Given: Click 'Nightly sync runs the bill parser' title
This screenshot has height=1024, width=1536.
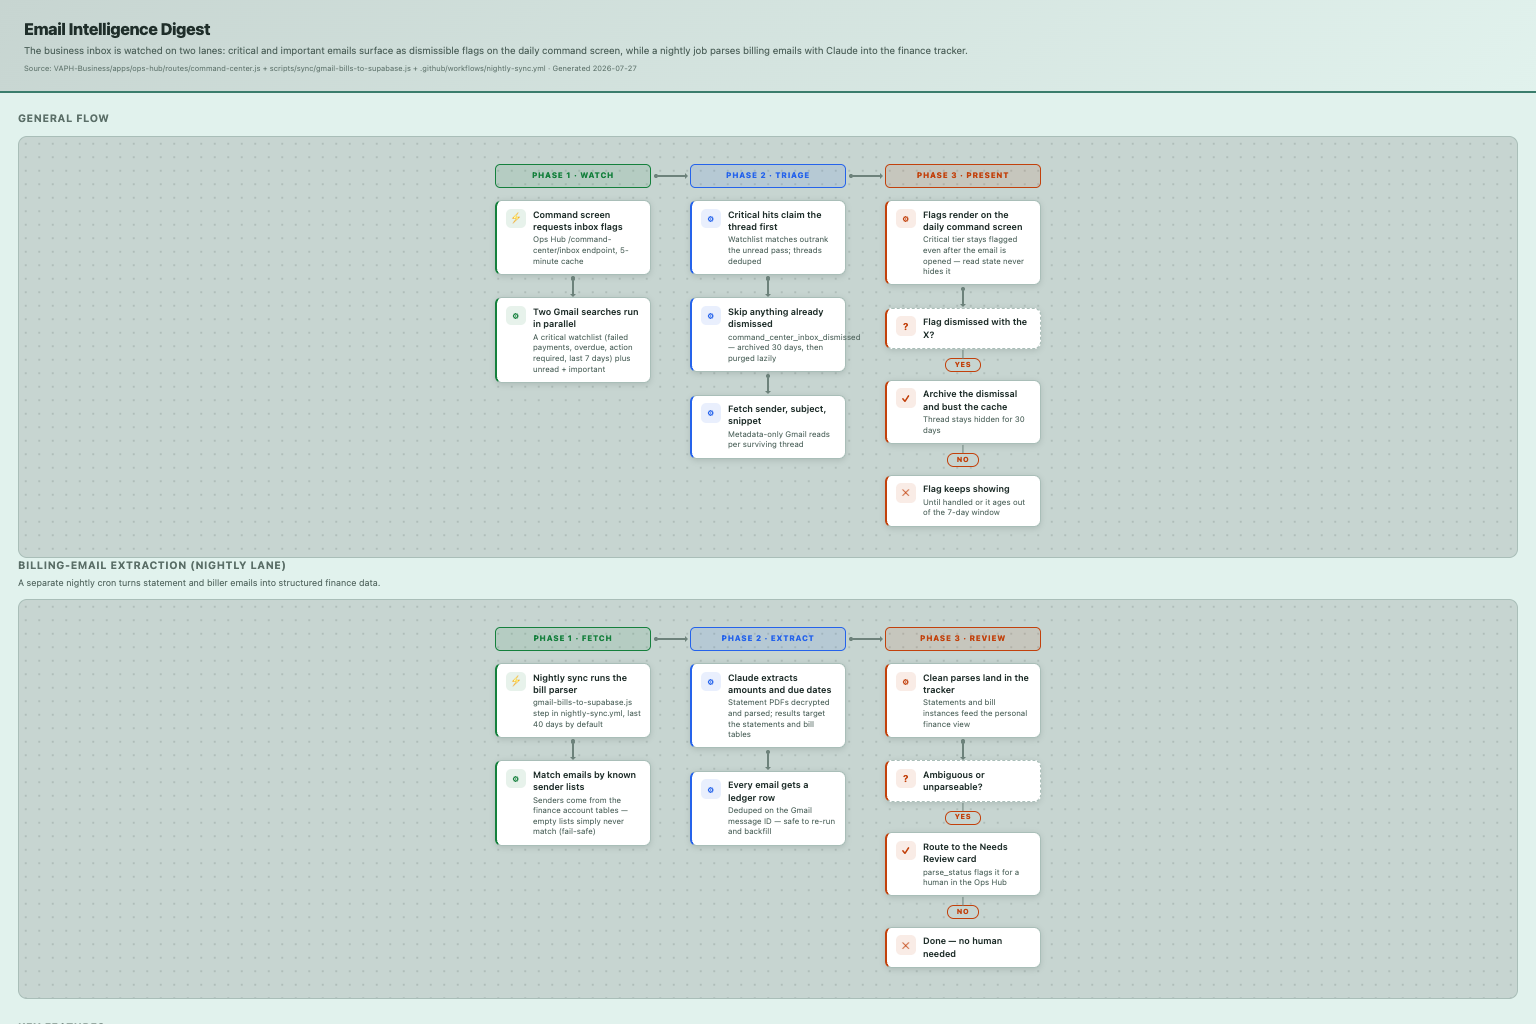Looking at the screenshot, I should click(x=580, y=684).
